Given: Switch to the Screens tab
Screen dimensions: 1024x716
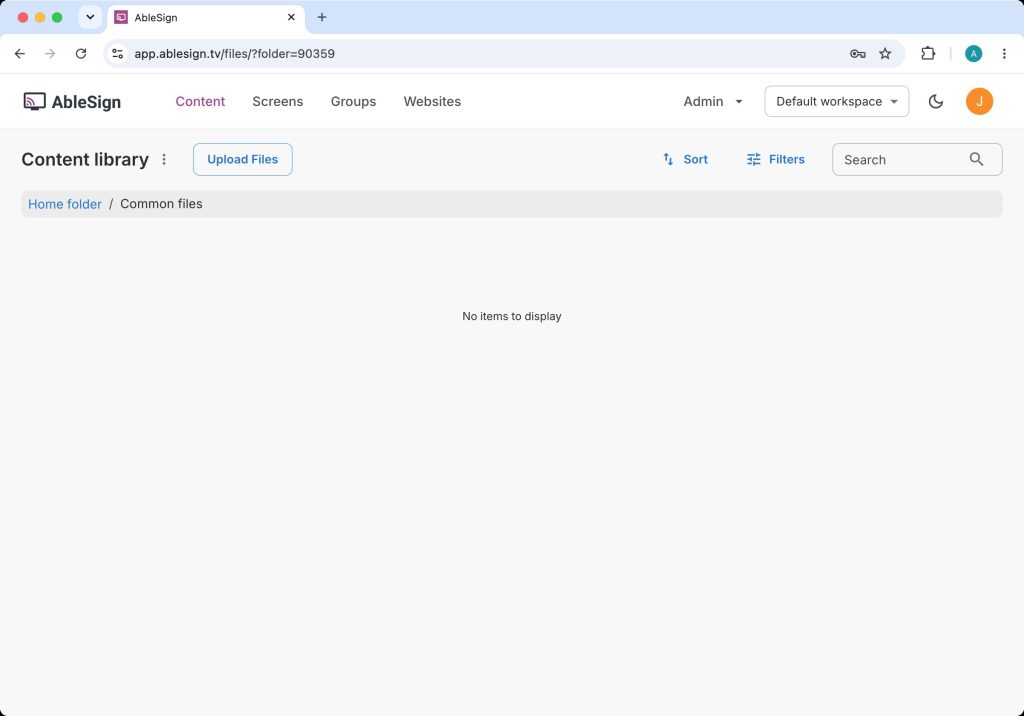Looking at the screenshot, I should (x=278, y=101).
